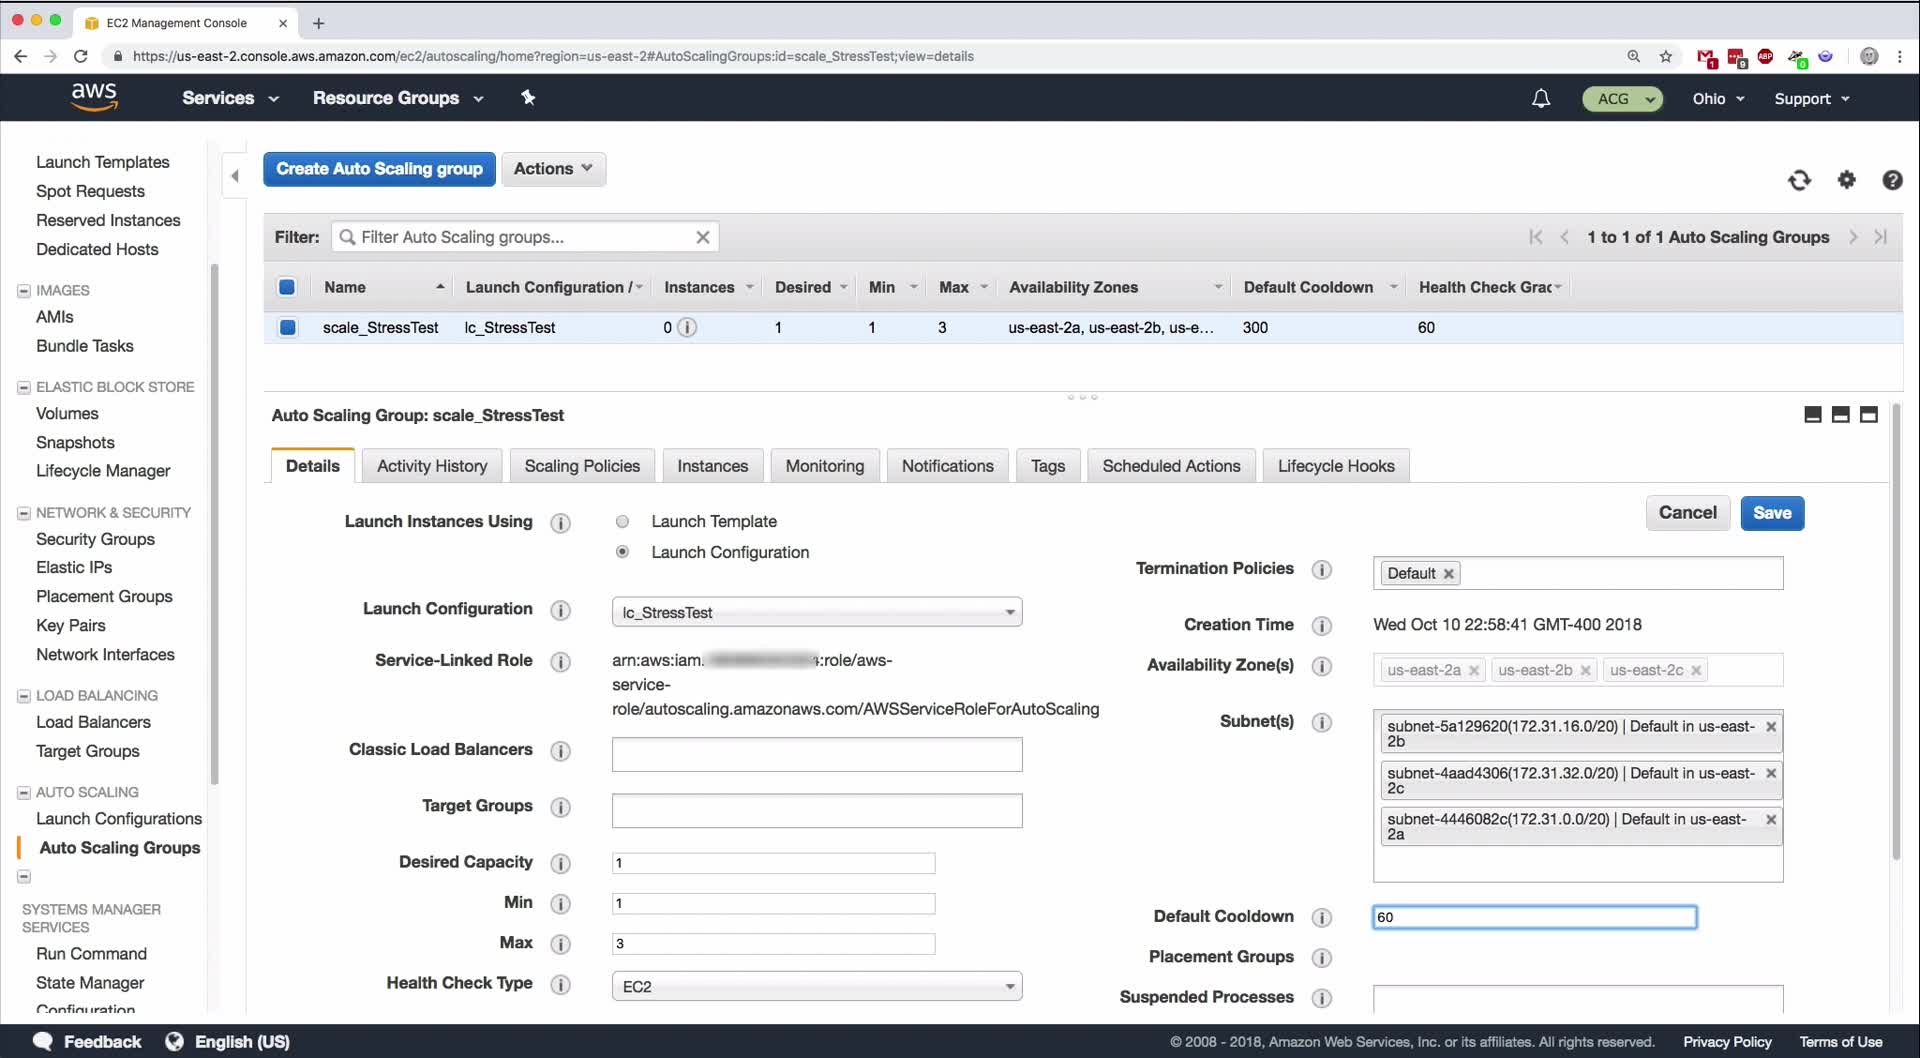Image resolution: width=1920 pixels, height=1058 pixels.
Task: Open Load Balancers in sidebar
Action: [93, 722]
